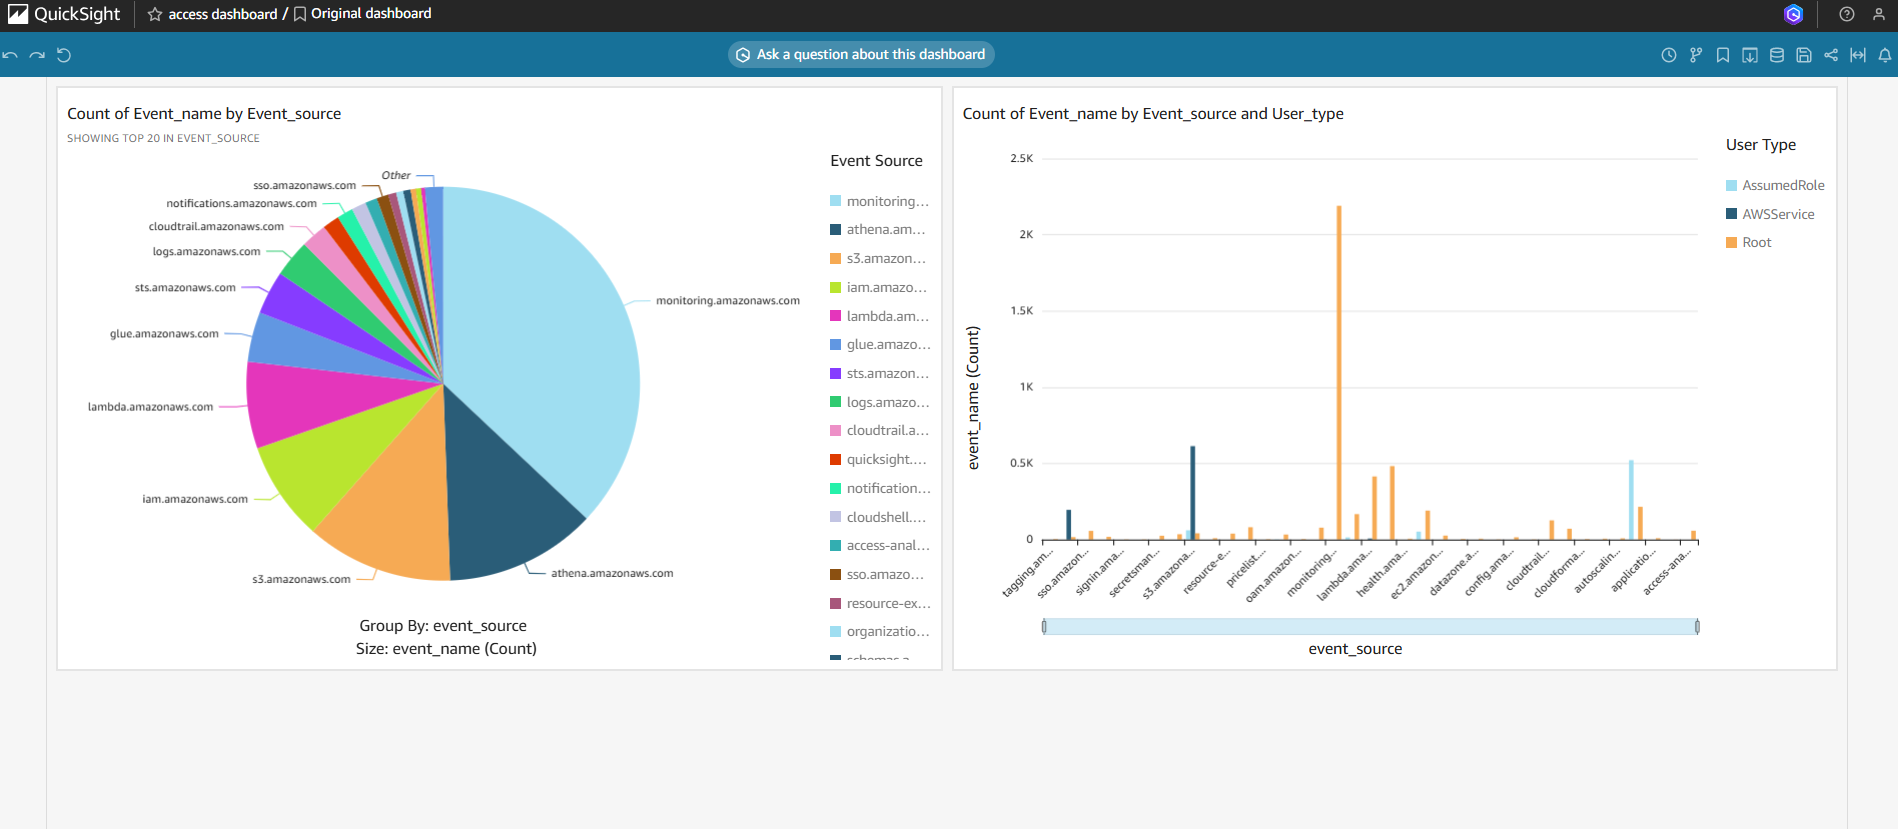This screenshot has width=1898, height=829.
Task: Click 'Event Source' legend heading
Action: click(x=876, y=161)
